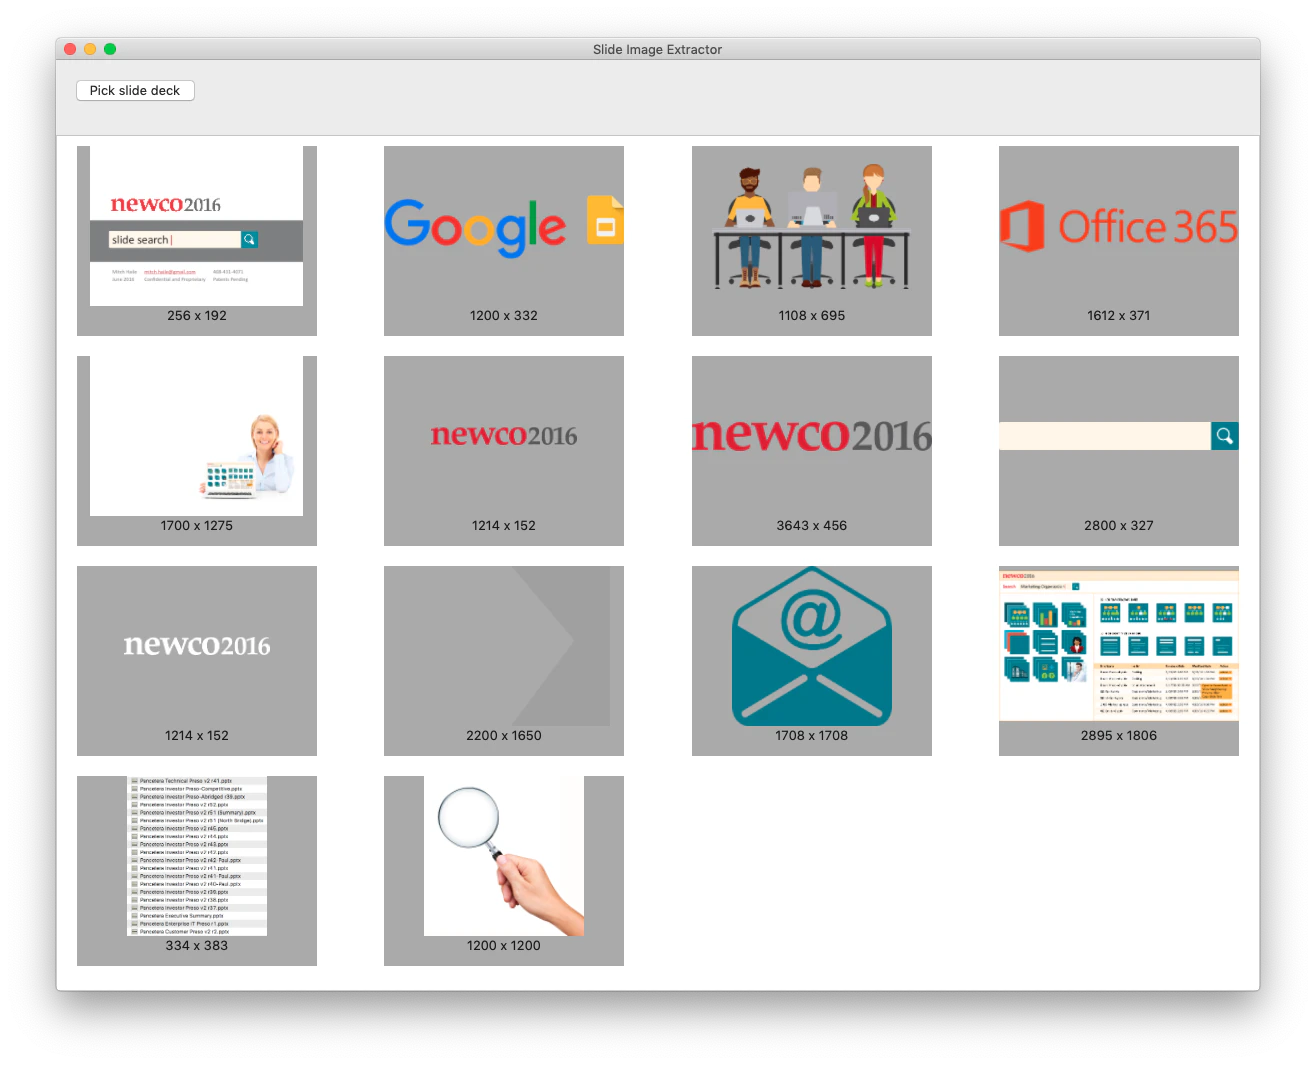The image size is (1316, 1065).
Task: Close the Slide Image Extractor window
Action: pos(70,49)
